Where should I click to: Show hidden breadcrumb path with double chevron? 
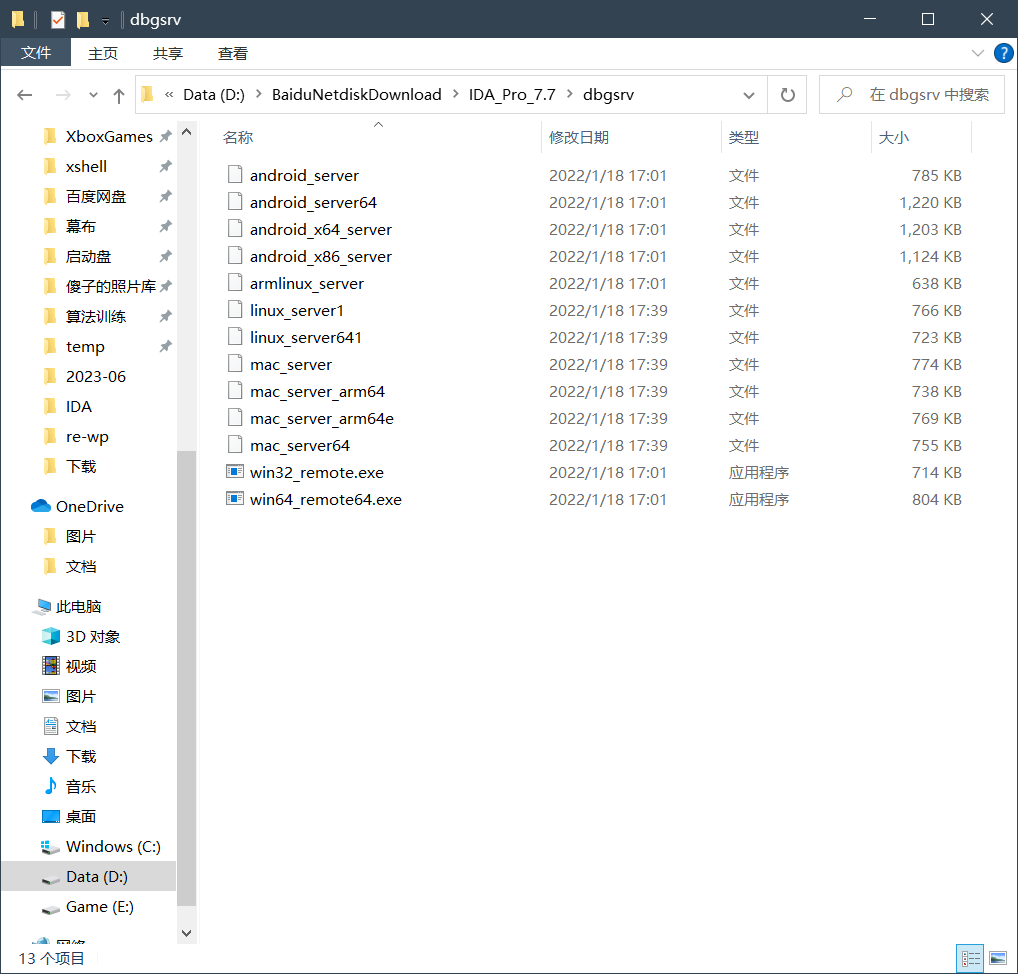coord(169,95)
